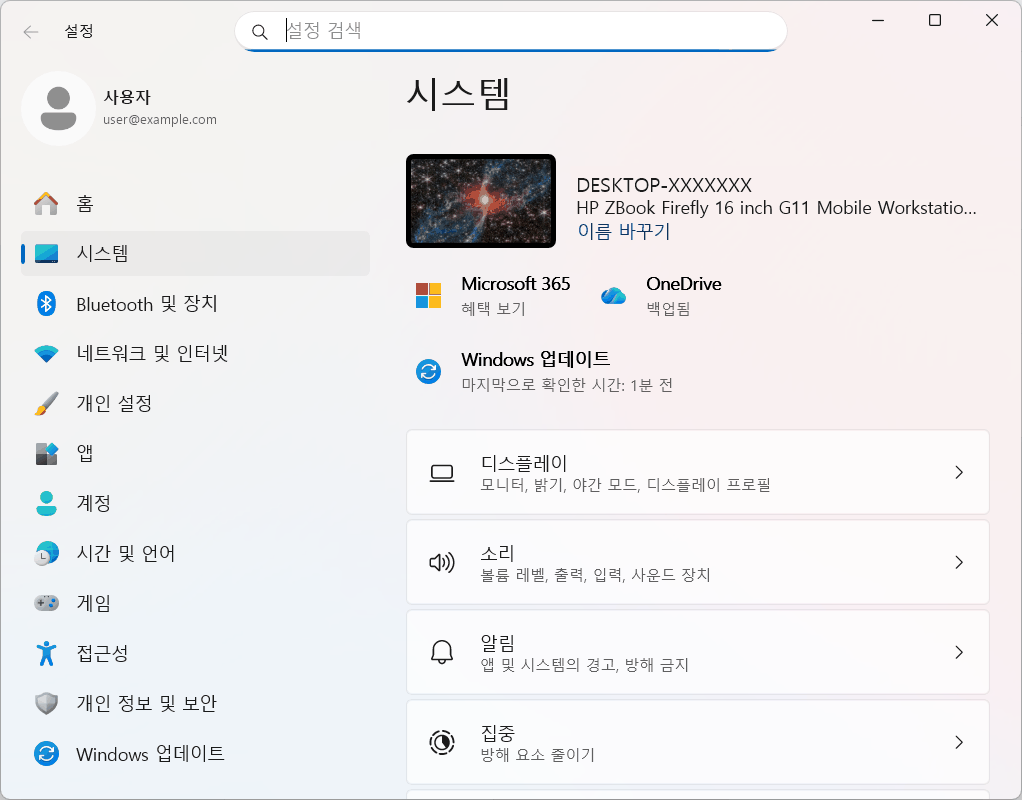This screenshot has width=1022, height=800.
Task: Click the back arrow icon
Action: pyautogui.click(x=31, y=31)
